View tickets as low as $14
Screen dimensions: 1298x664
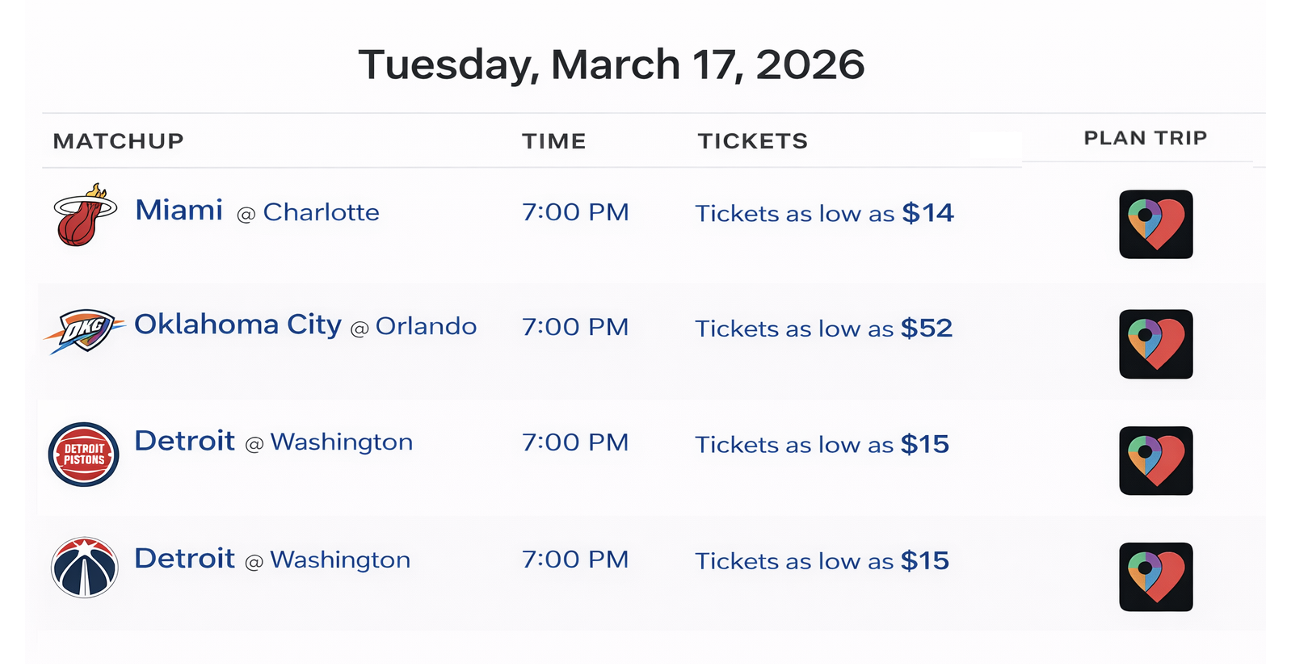pyautogui.click(x=824, y=213)
